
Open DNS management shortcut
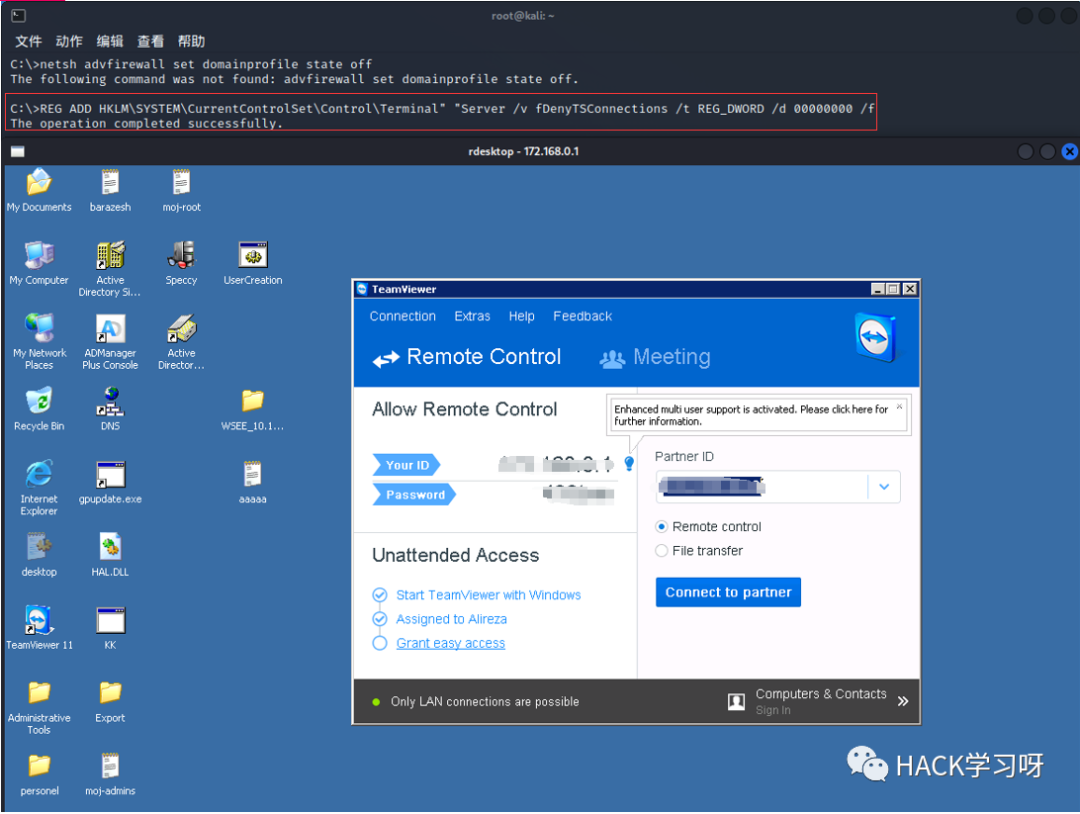coord(110,401)
